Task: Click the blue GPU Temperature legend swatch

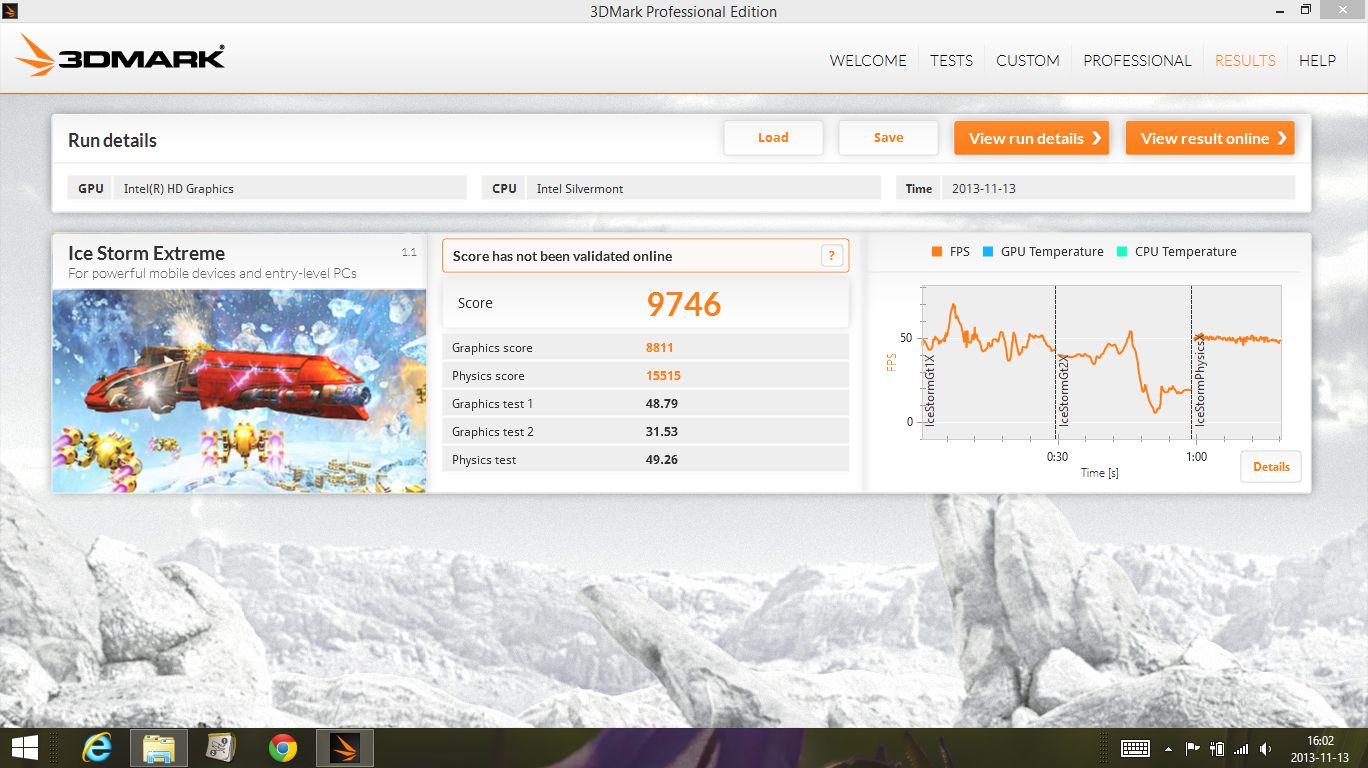Action: (x=988, y=252)
